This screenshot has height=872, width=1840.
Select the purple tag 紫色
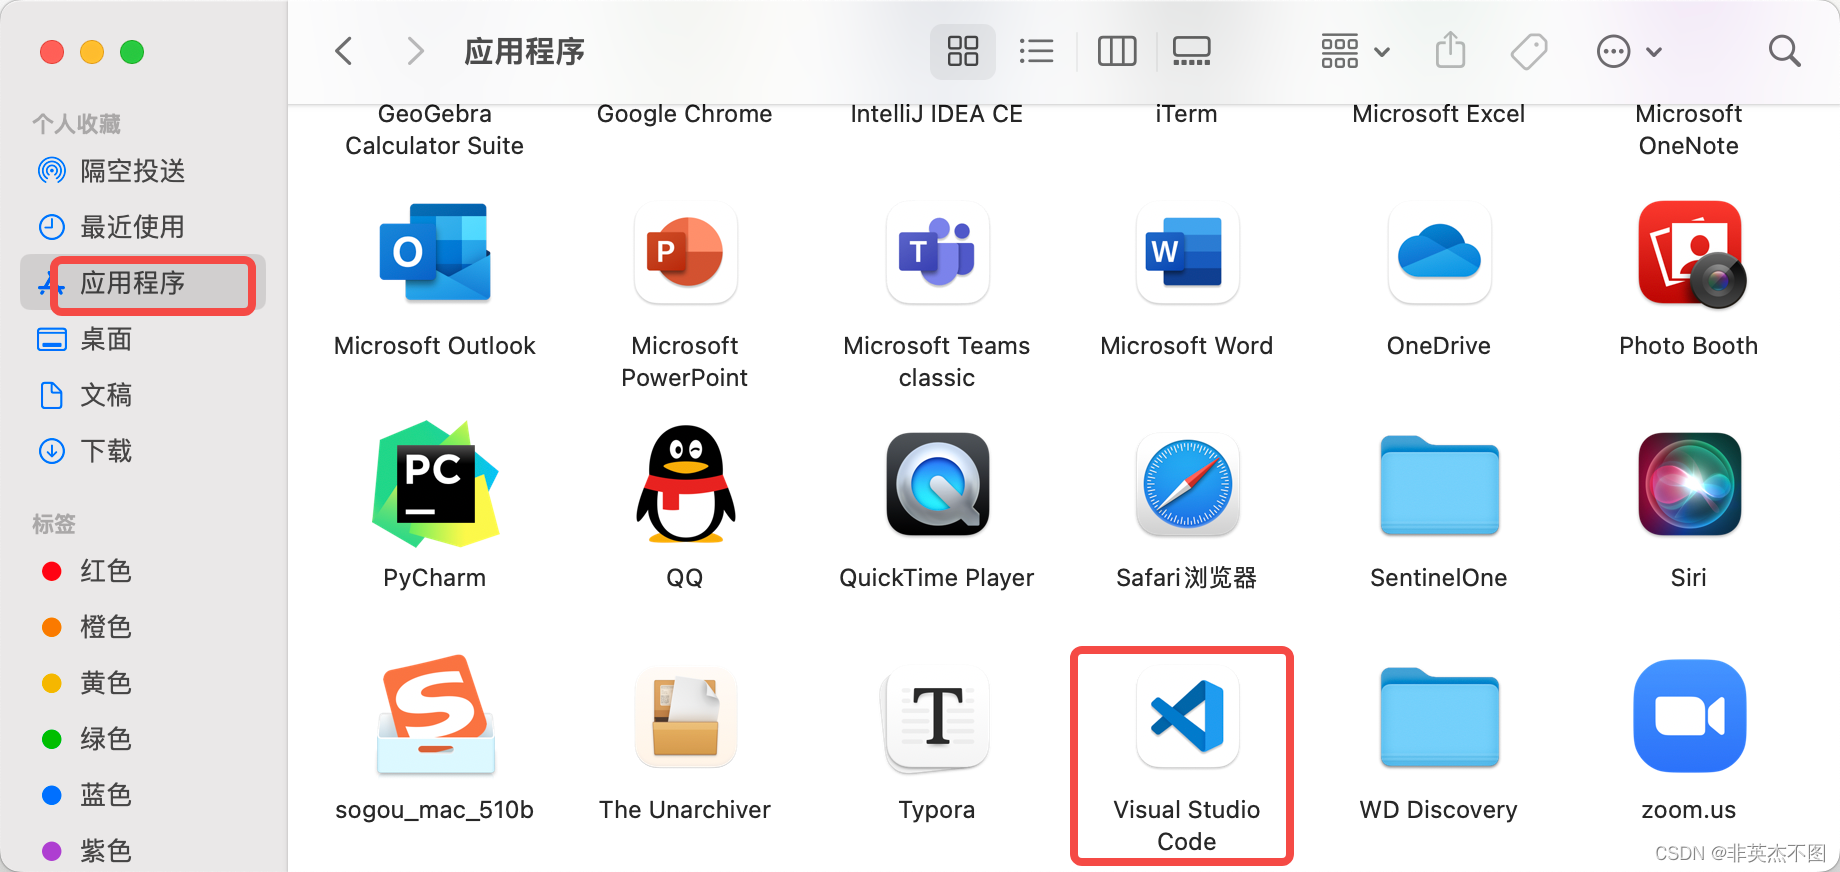[x=143, y=851]
